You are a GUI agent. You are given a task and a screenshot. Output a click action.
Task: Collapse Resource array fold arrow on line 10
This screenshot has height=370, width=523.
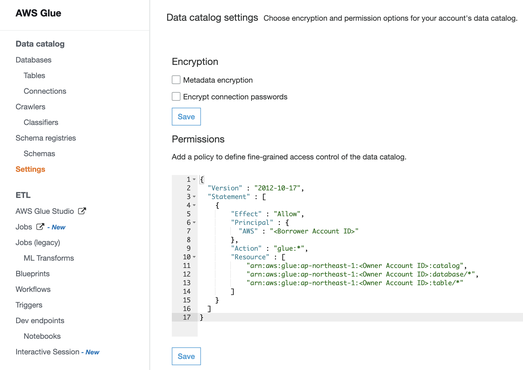194,257
